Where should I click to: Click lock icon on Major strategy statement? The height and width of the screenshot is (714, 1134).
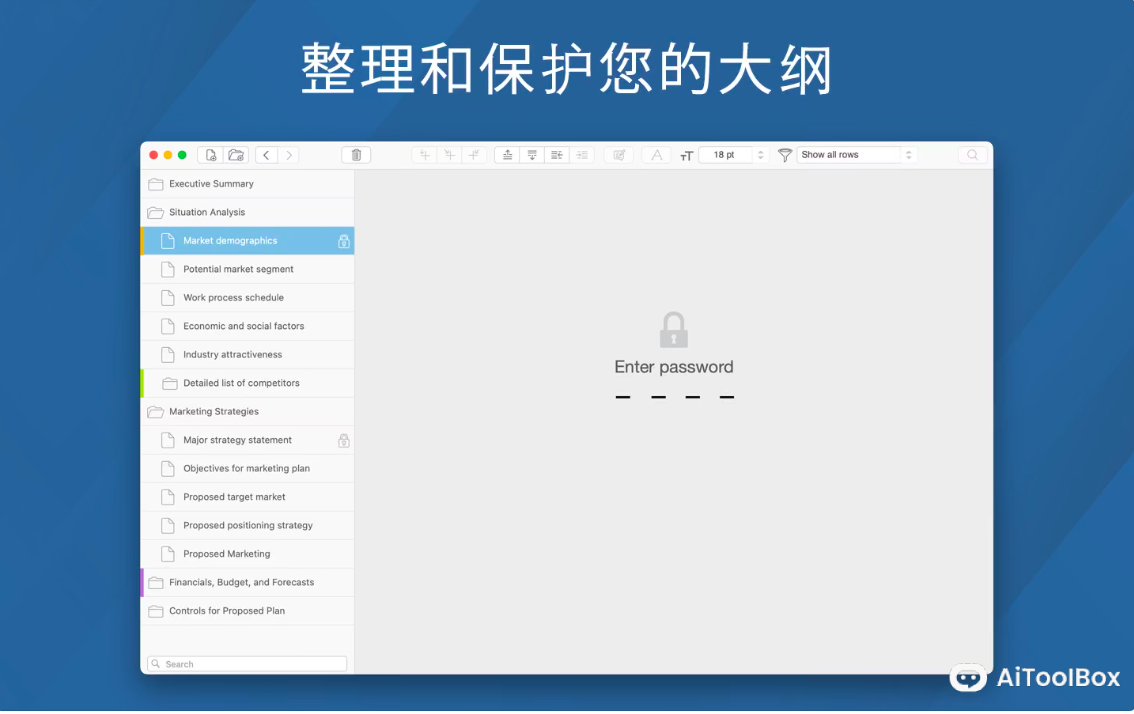tap(344, 440)
